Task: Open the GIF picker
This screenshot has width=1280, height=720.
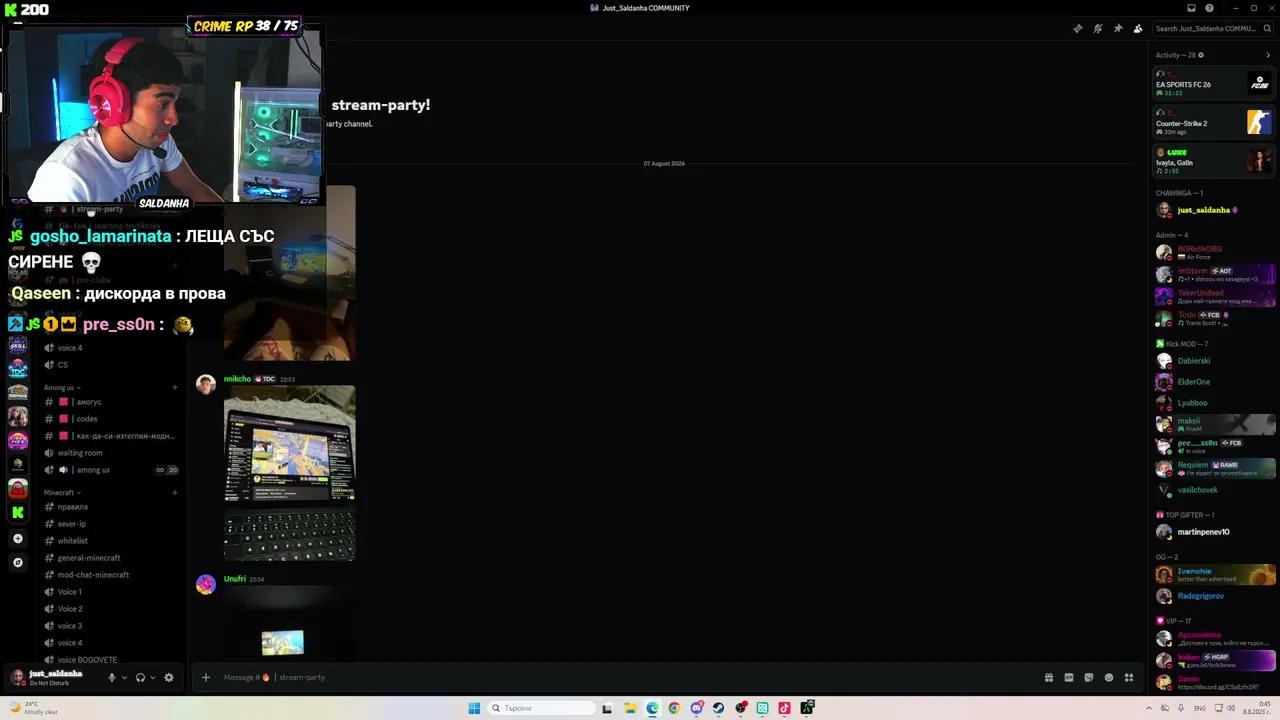Action: tap(1069, 677)
